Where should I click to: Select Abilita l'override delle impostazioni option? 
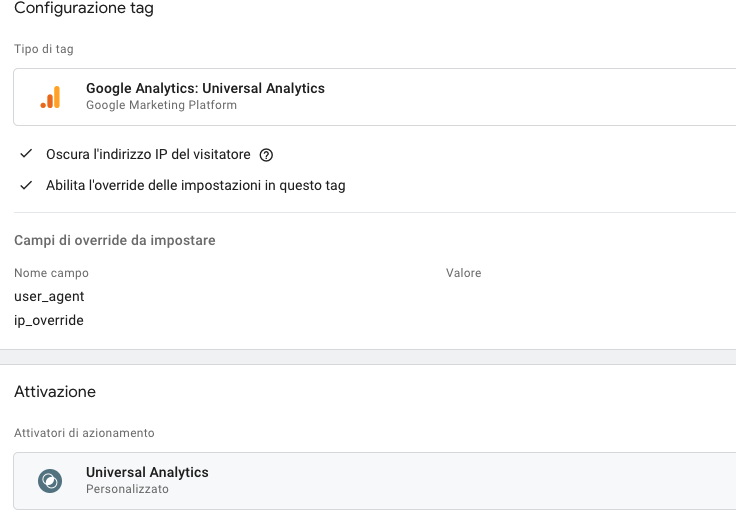(x=195, y=185)
